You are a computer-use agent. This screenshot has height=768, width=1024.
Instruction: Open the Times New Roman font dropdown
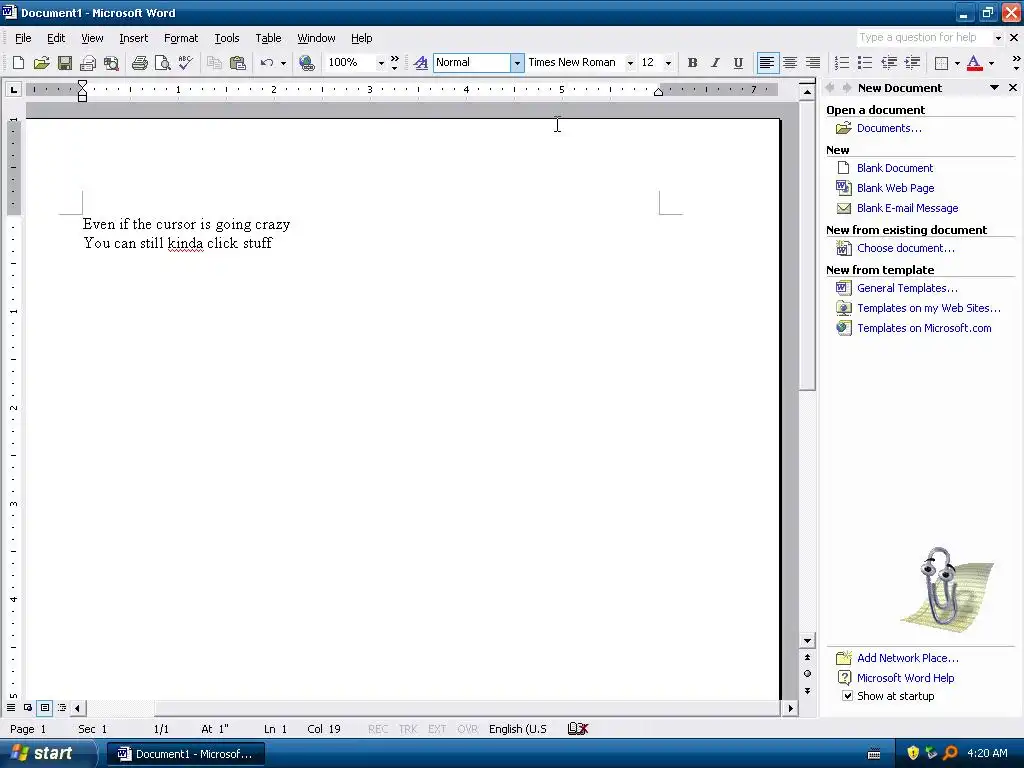pos(630,63)
